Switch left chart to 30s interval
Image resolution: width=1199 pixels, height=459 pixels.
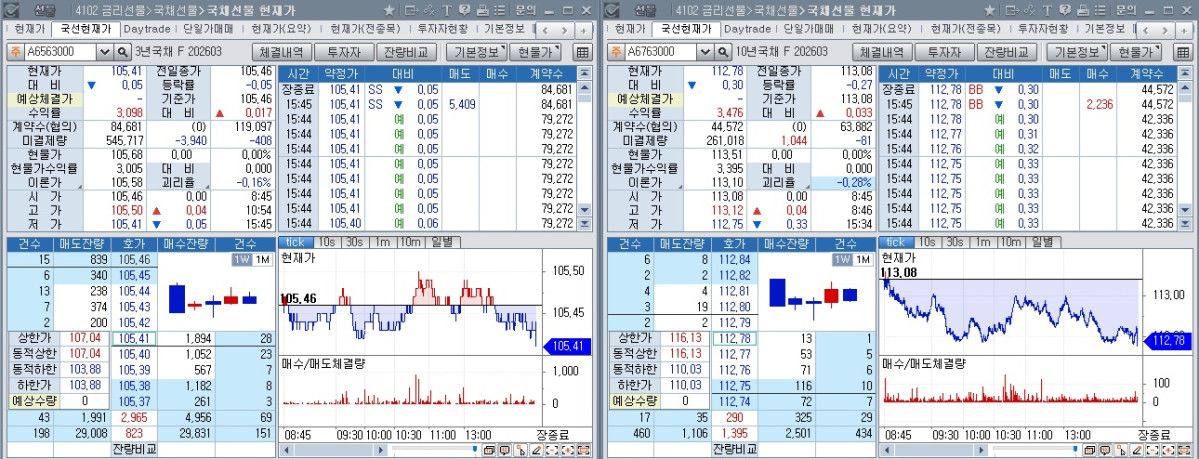click(354, 242)
